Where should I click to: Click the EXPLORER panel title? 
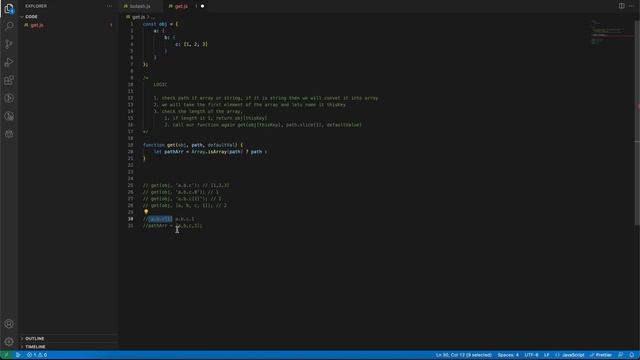point(36,6)
